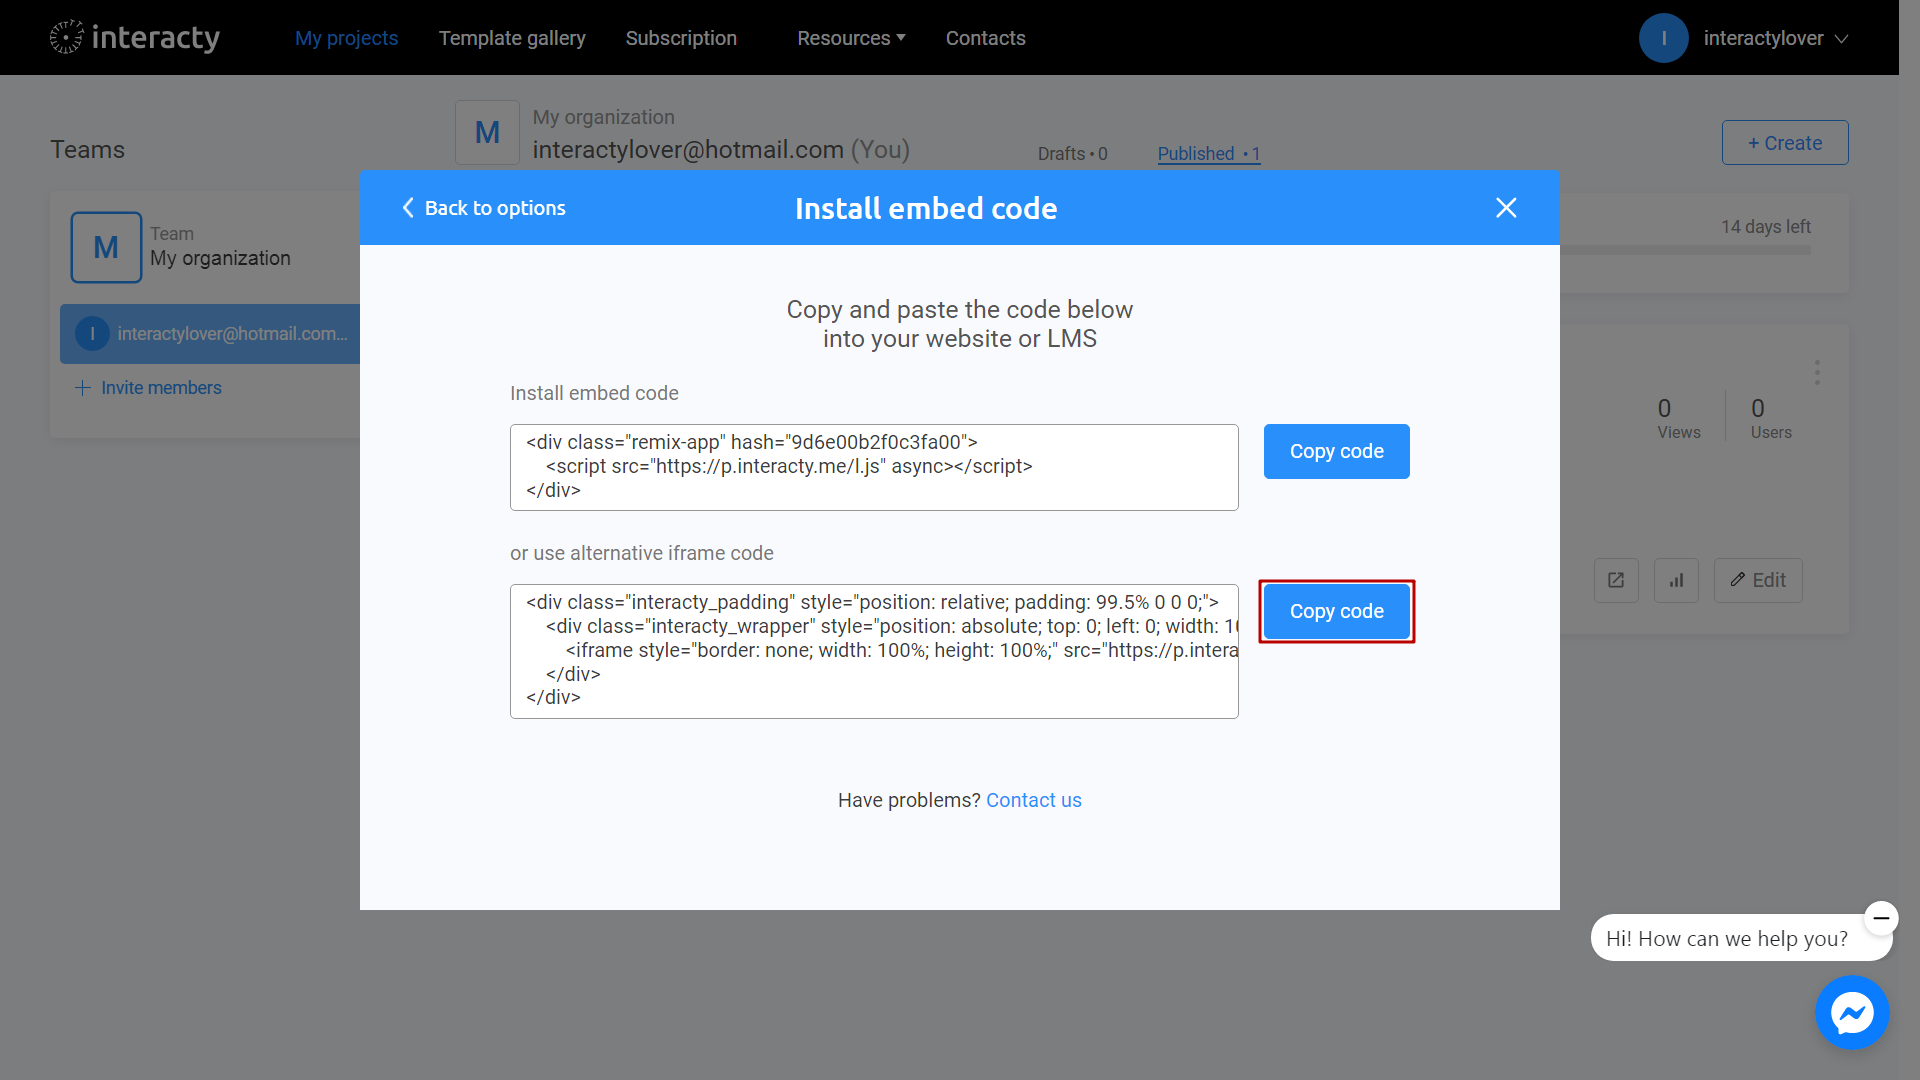Click the Create button top right
Image resolution: width=1920 pixels, height=1080 pixels.
point(1784,142)
